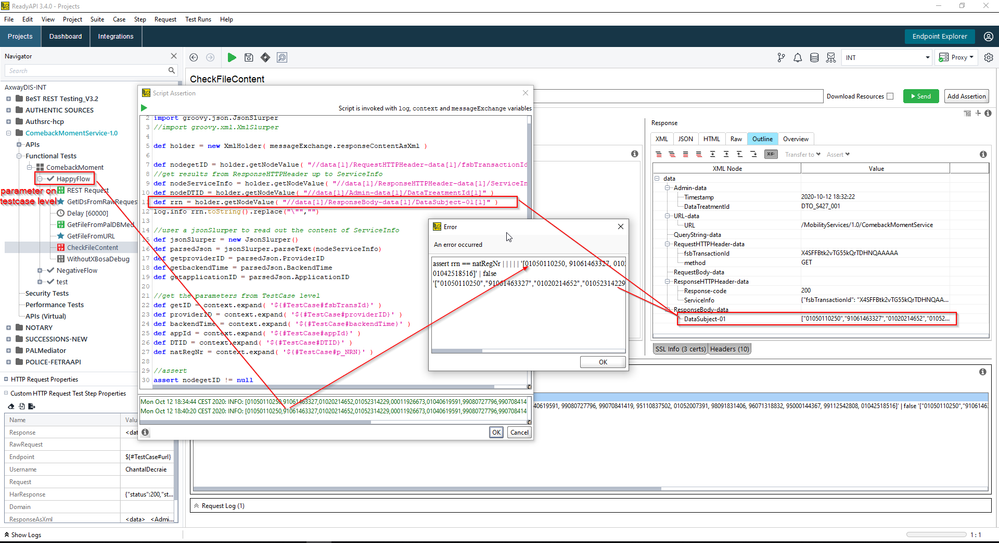
Task: Expand the BeST REST Testing_V3.2 project node
Action: coord(9,99)
